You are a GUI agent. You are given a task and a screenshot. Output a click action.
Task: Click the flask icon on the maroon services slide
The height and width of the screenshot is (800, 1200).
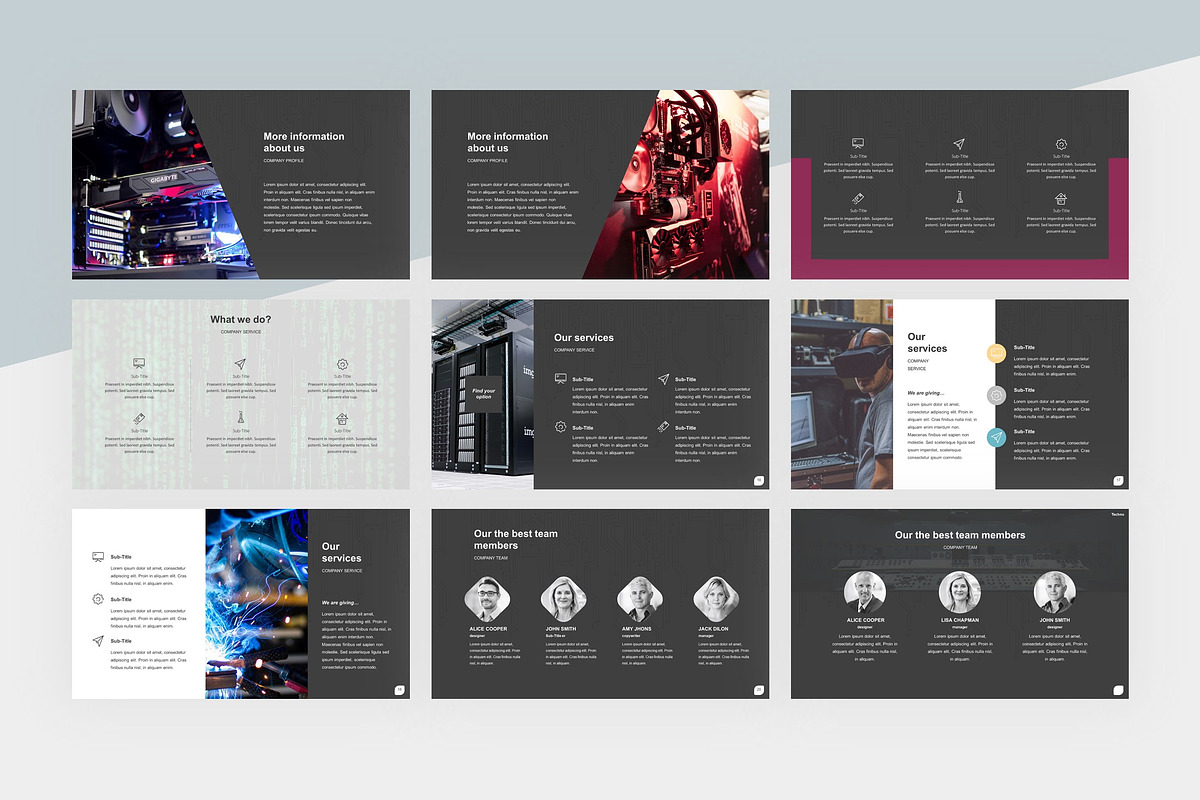pos(959,197)
